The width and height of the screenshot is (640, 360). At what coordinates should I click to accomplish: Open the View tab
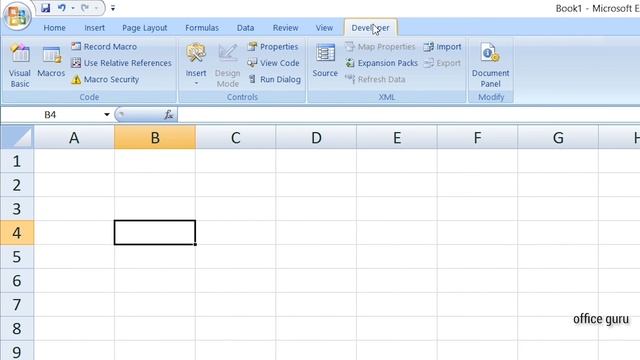pos(324,28)
